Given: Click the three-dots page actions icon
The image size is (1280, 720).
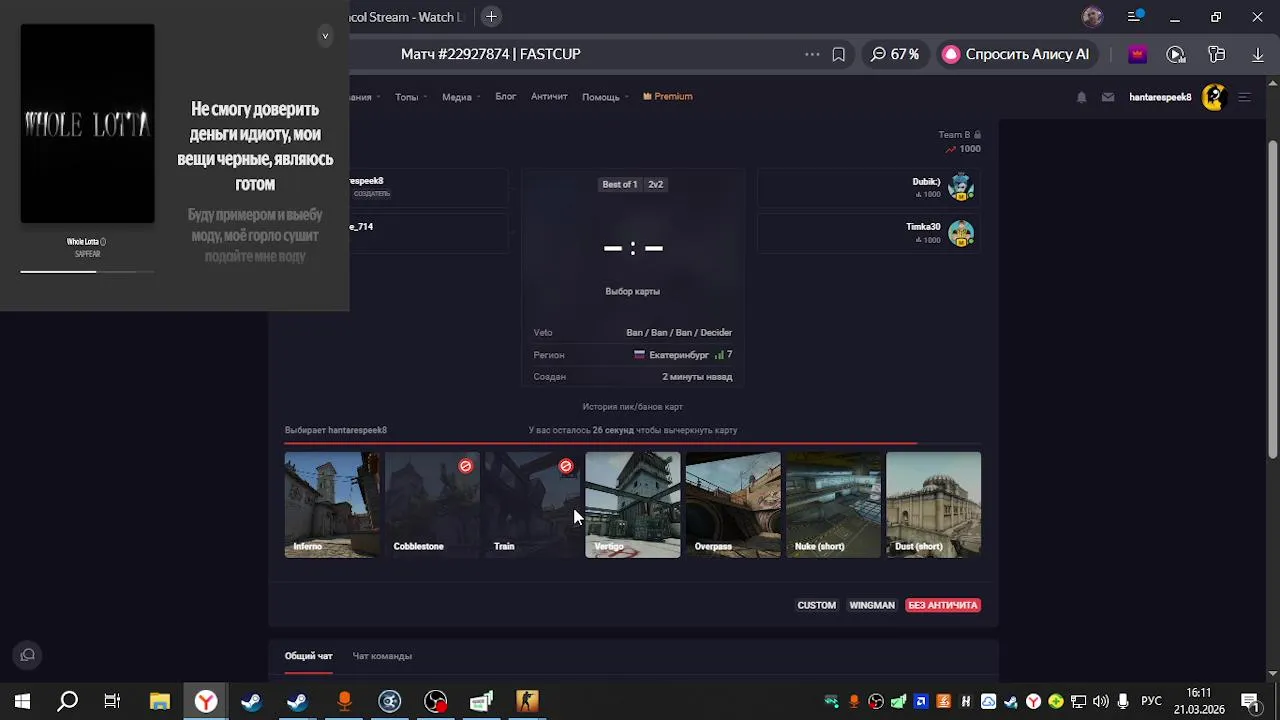Looking at the screenshot, I should [x=812, y=54].
